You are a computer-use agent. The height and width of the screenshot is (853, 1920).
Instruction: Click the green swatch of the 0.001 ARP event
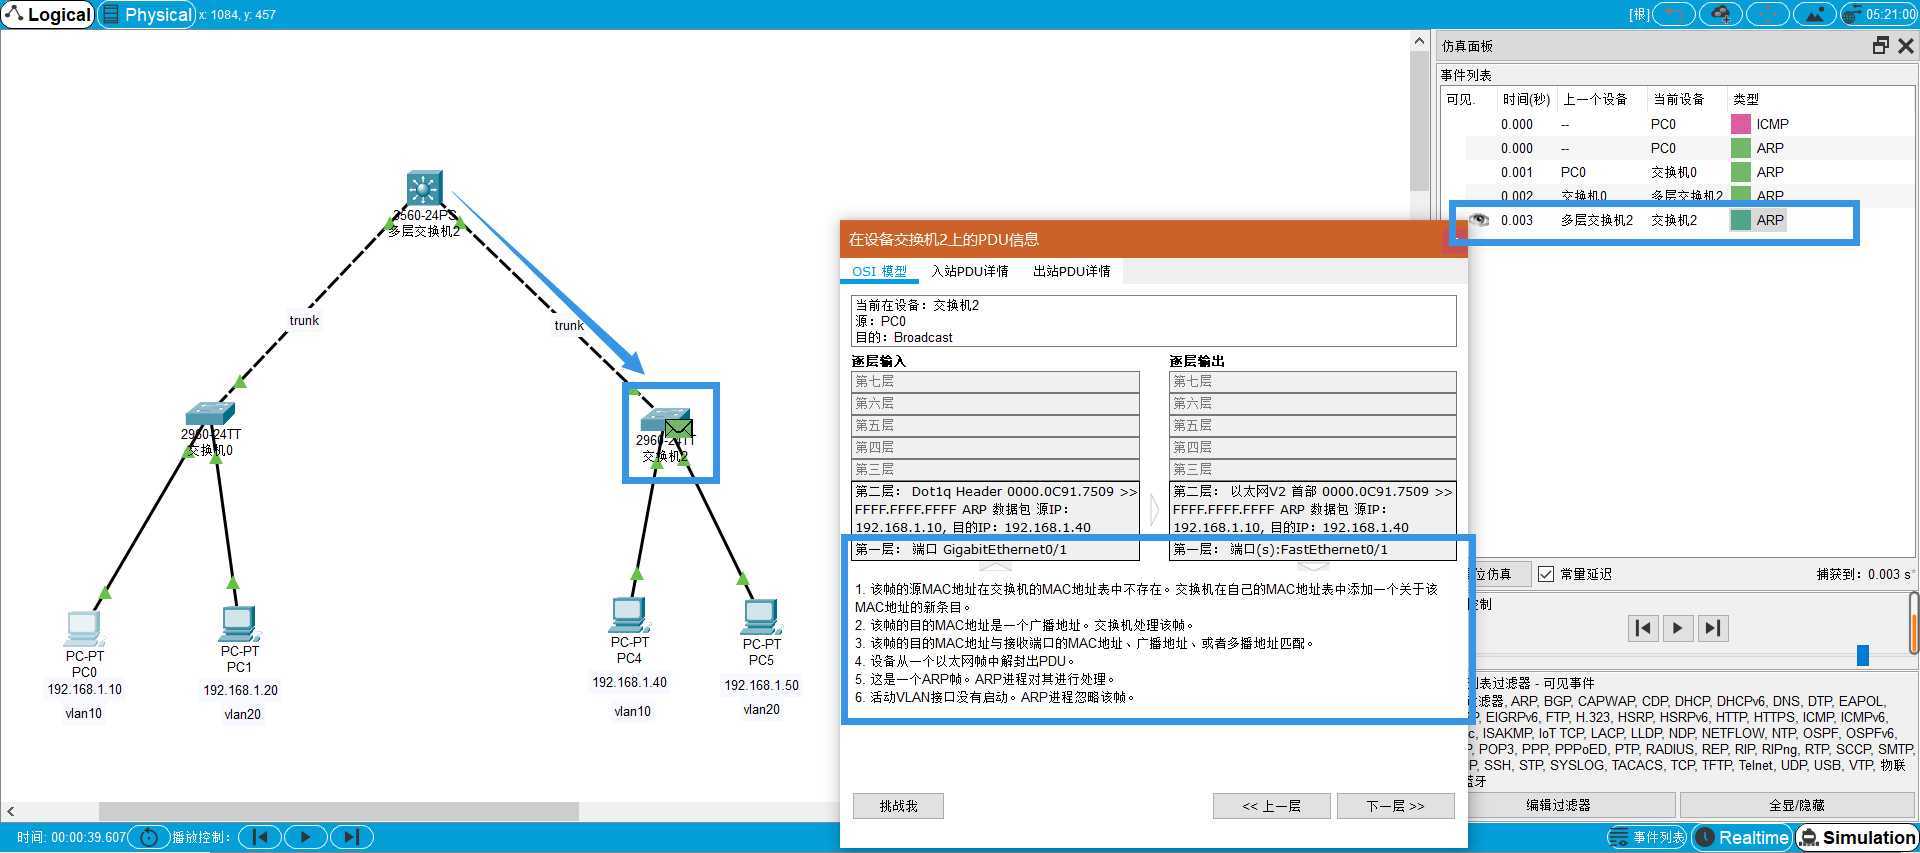1741,172
